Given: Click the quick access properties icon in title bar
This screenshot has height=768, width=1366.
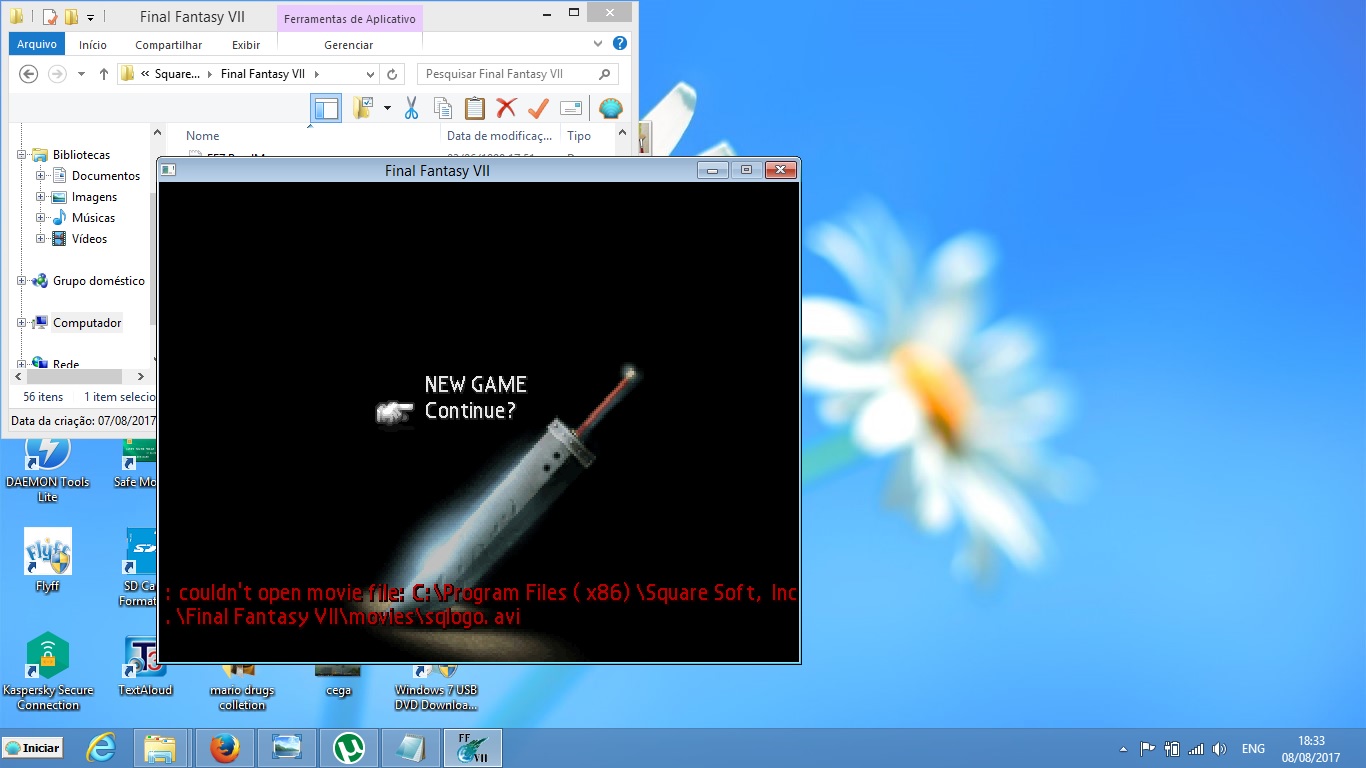Looking at the screenshot, I should click(x=50, y=17).
